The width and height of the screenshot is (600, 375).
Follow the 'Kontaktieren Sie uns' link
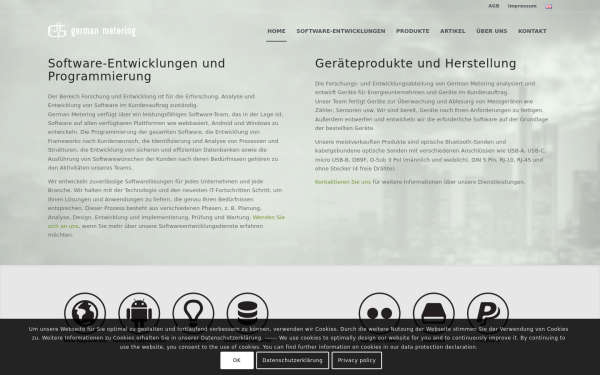343,182
